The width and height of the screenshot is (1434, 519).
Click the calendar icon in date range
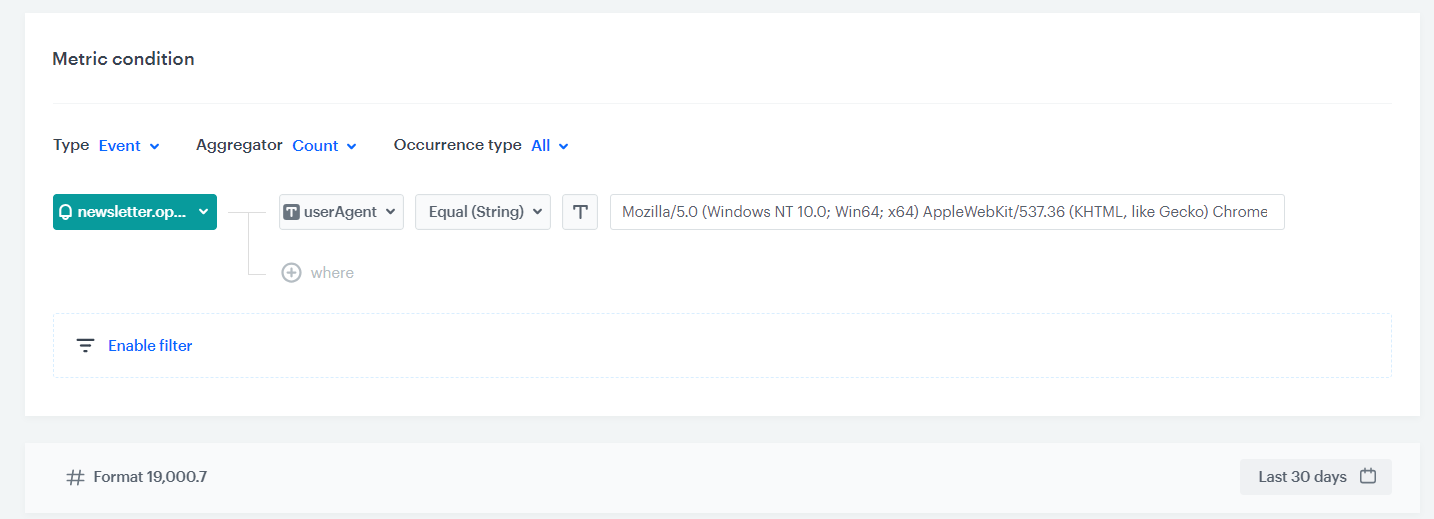point(1368,476)
